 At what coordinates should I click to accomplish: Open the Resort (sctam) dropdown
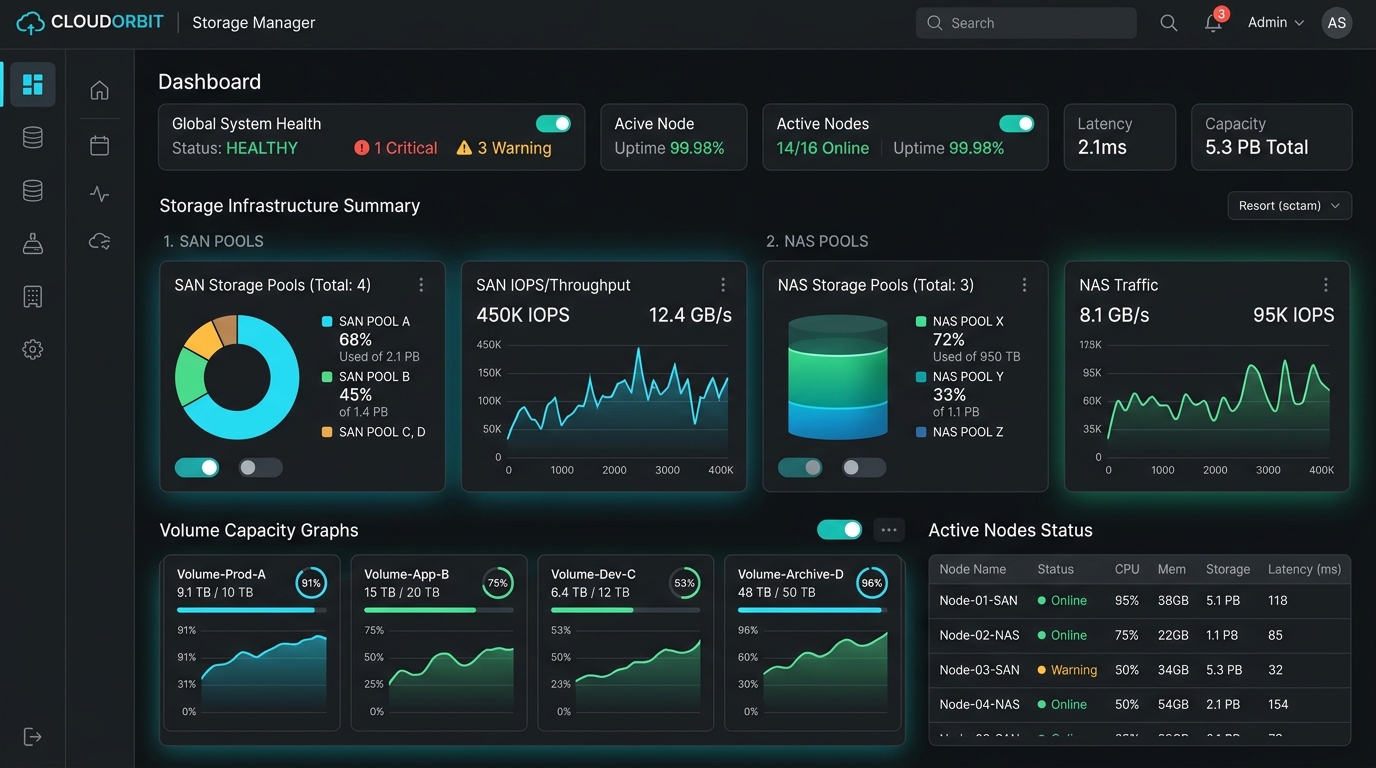point(1290,206)
